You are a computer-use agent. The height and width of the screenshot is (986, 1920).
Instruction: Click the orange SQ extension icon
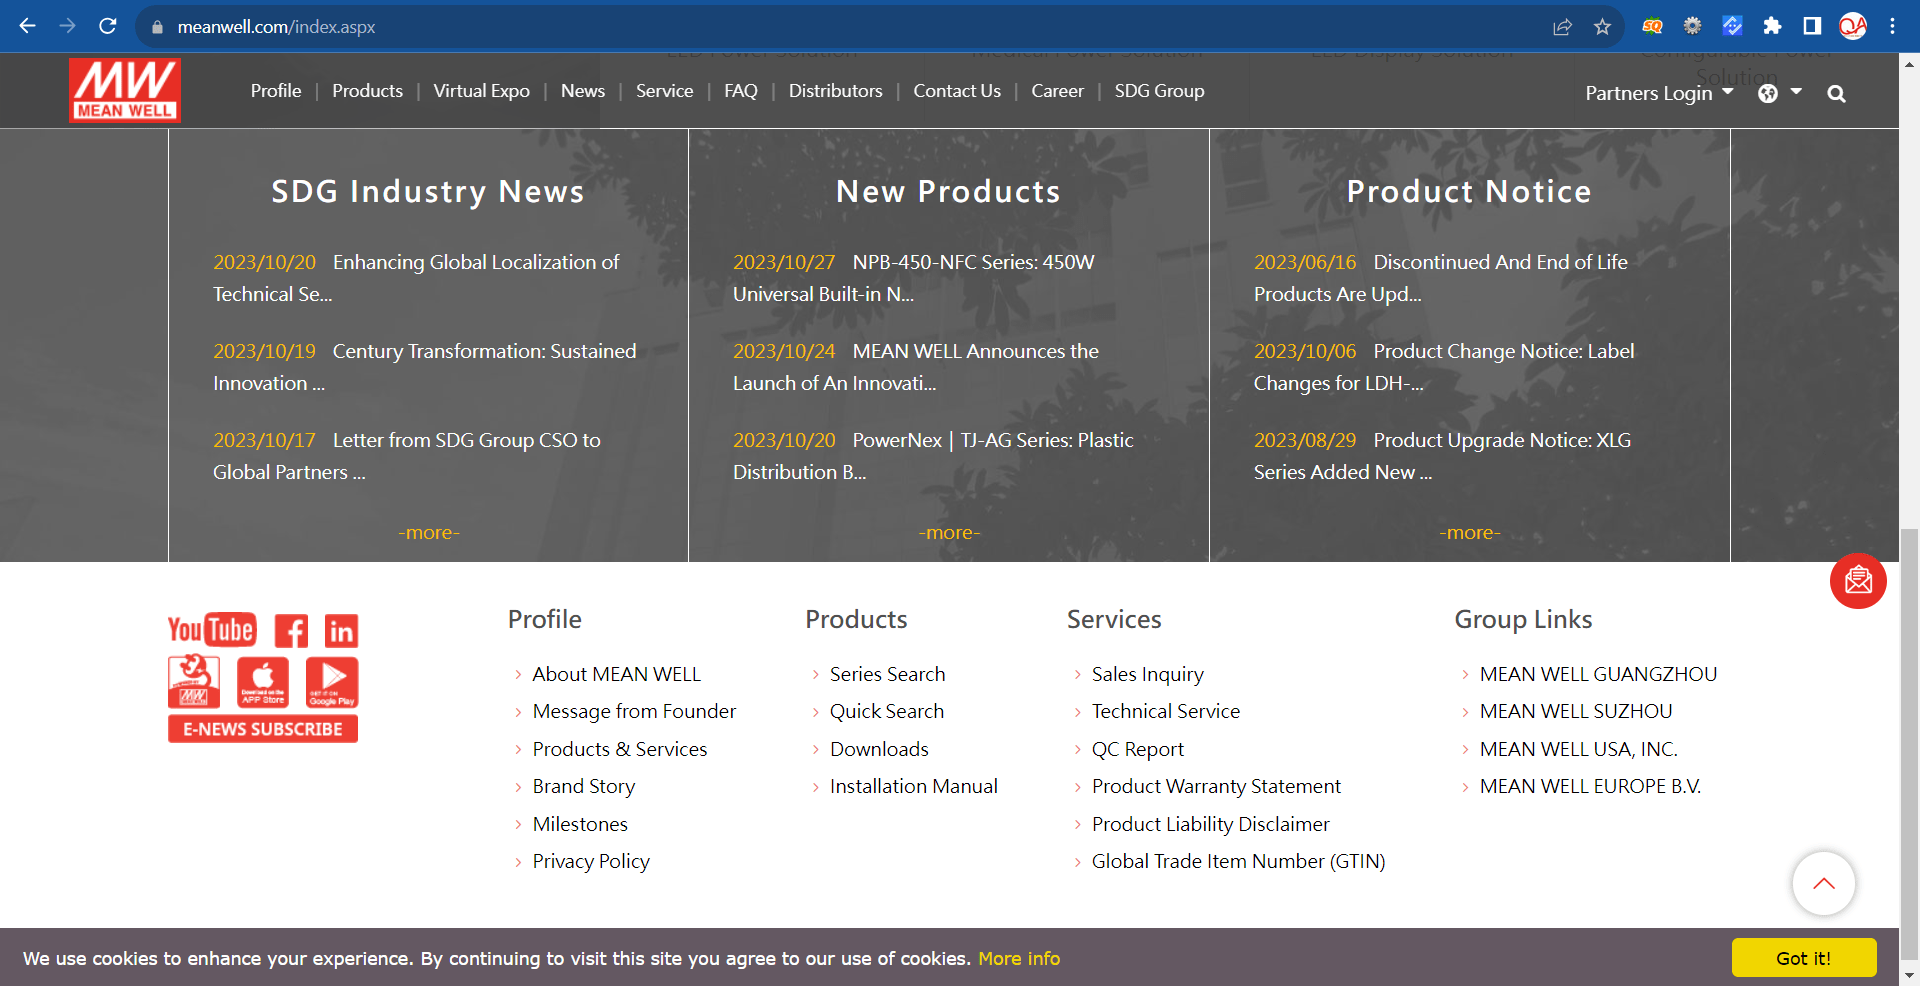click(x=1652, y=26)
